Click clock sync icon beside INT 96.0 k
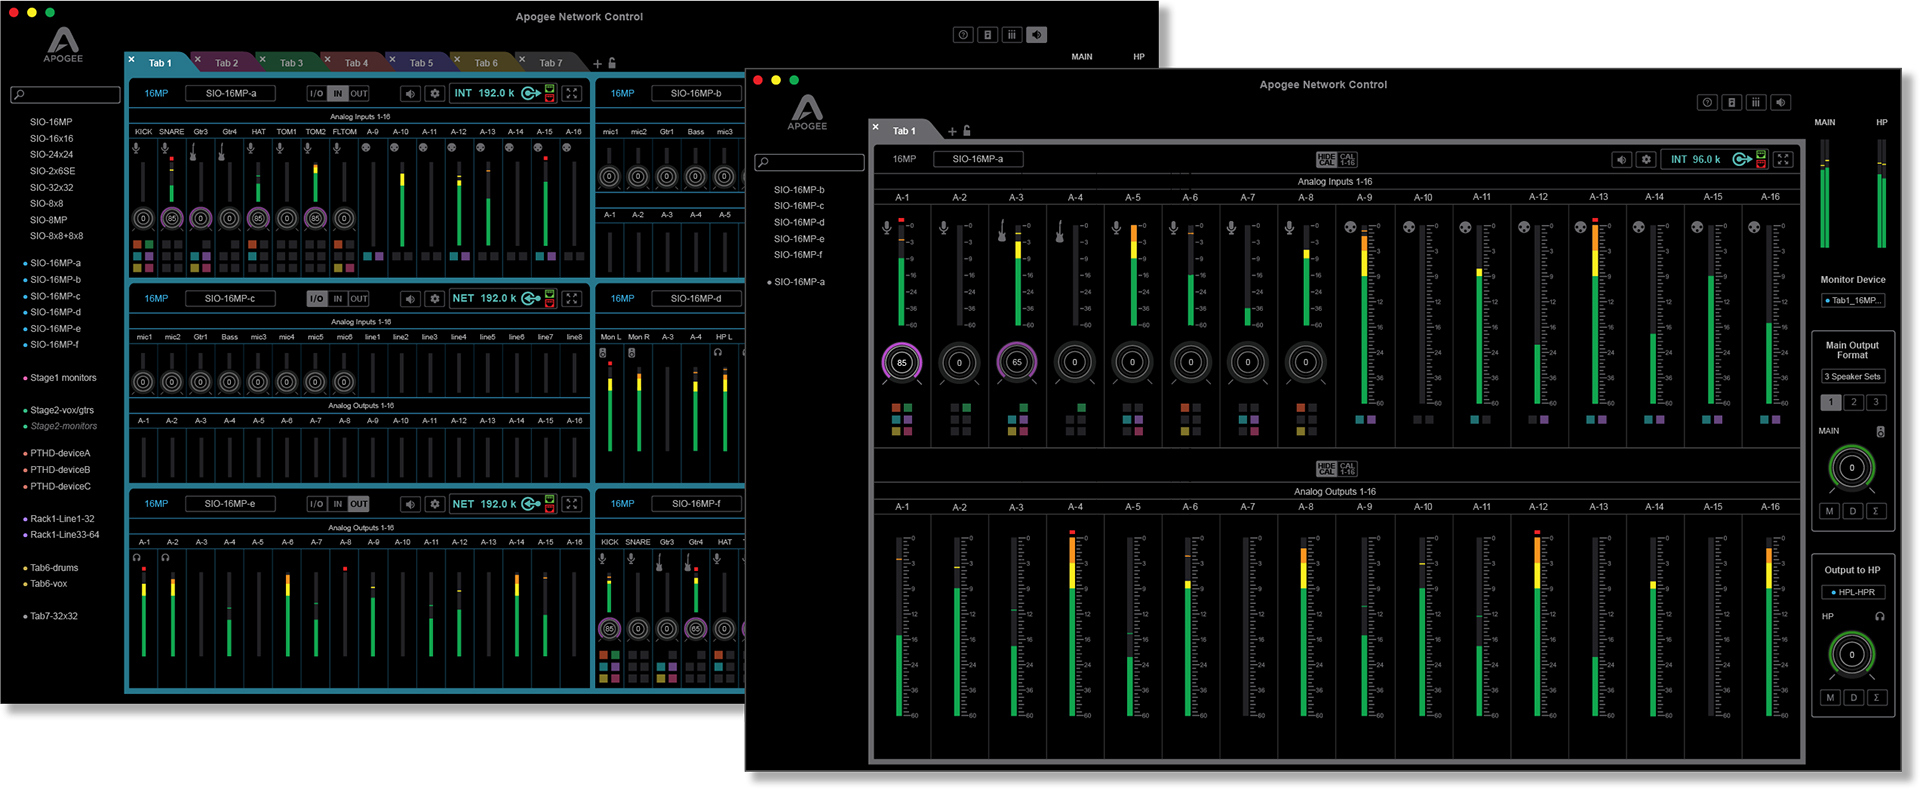This screenshot has width=1920, height=789. click(1743, 159)
